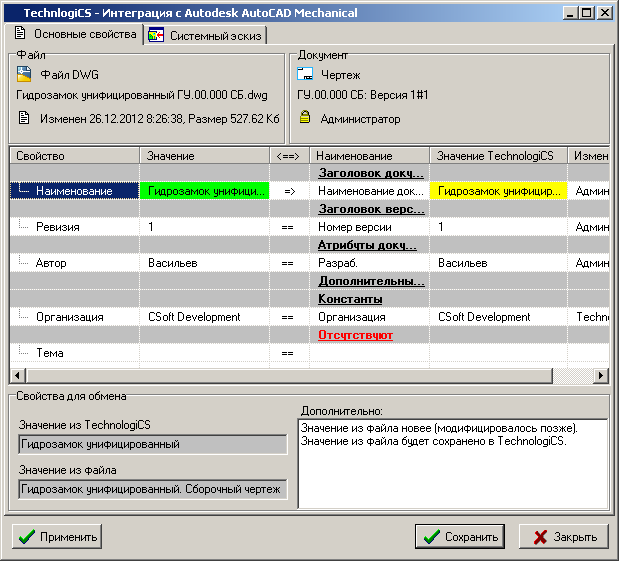The image size is (619, 561).
Task: Click the file modified info page icon
Action: point(24,118)
